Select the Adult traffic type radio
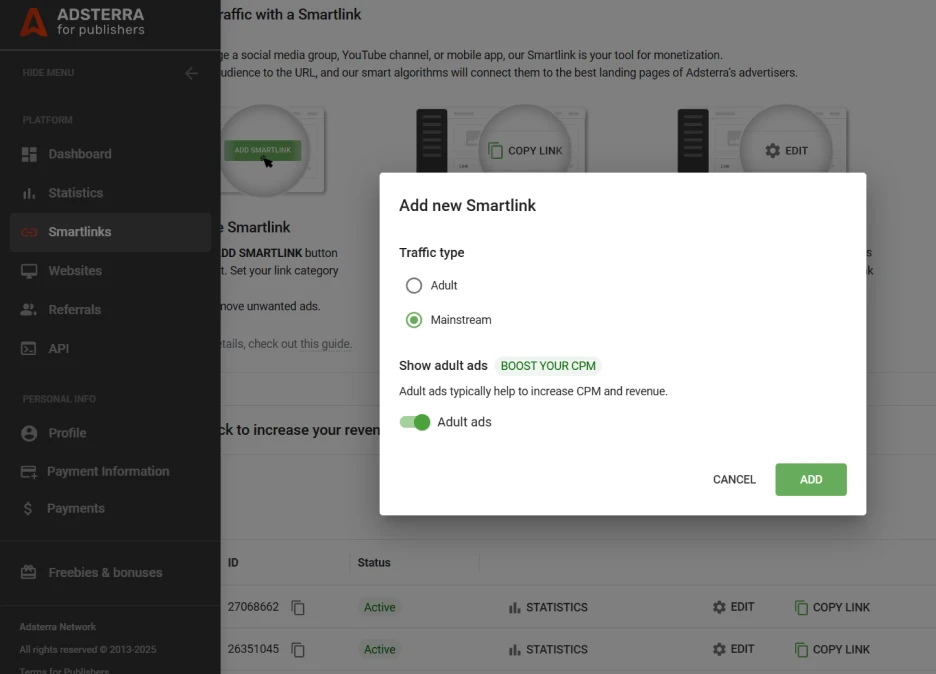936x674 pixels. (414, 285)
